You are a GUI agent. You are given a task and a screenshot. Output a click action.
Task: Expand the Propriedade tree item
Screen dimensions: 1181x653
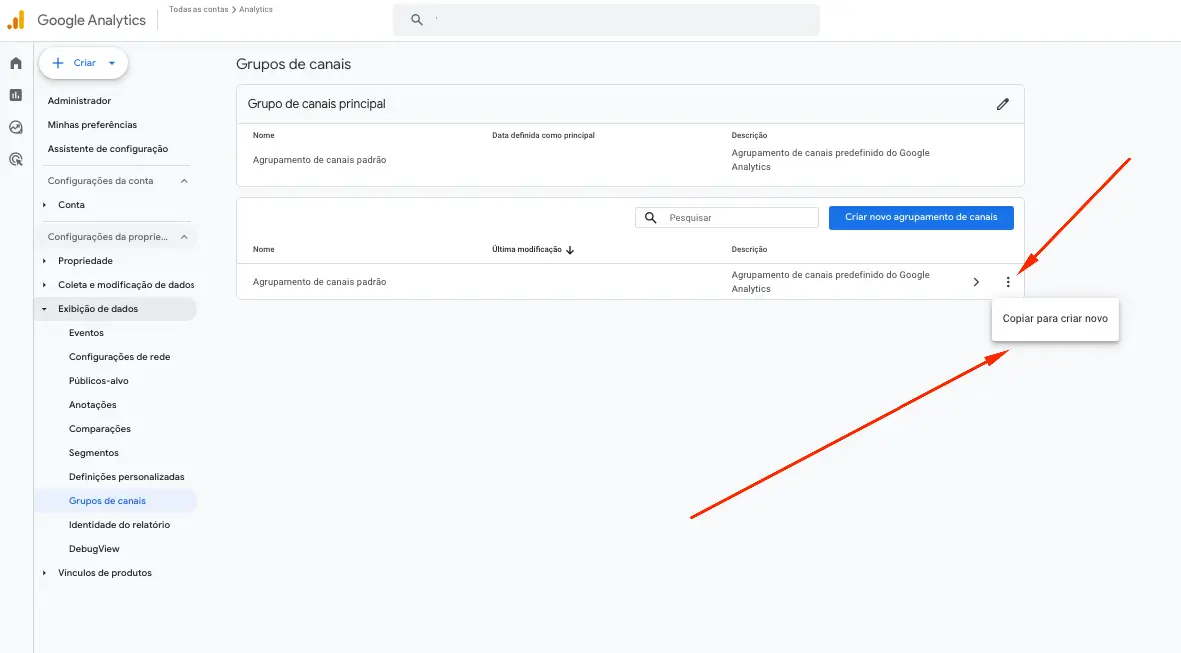(43, 260)
